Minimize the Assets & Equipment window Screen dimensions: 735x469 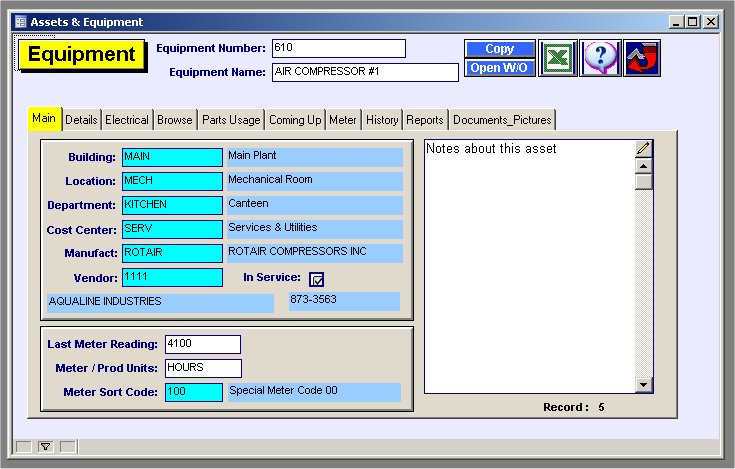click(x=676, y=22)
